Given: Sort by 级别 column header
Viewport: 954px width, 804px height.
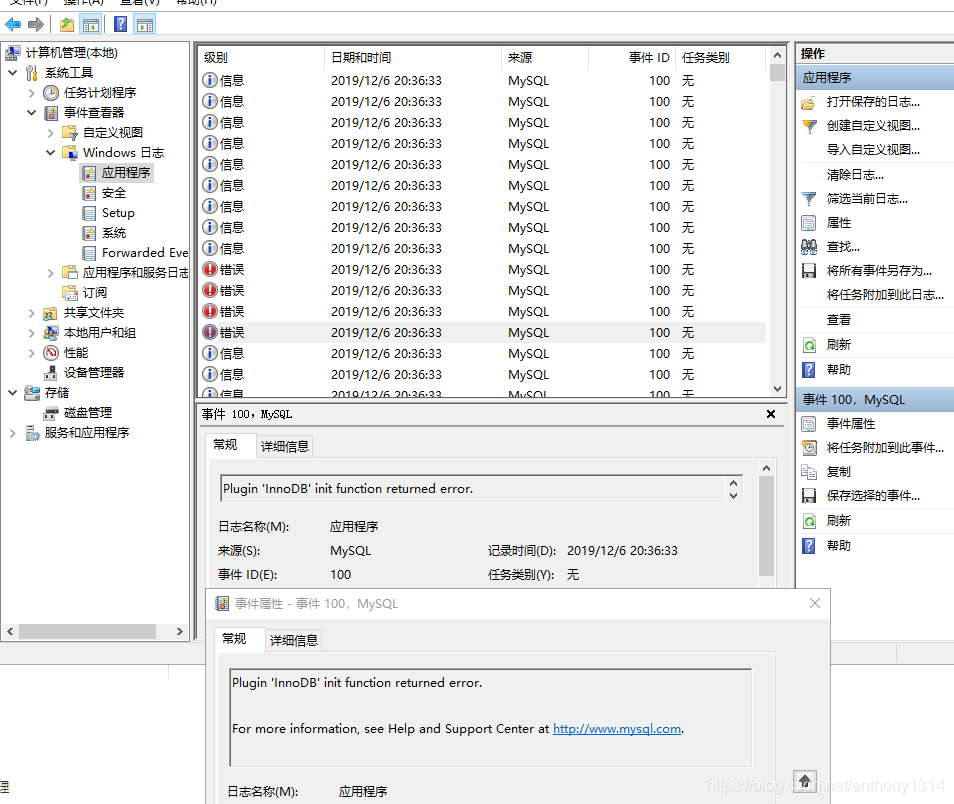Looking at the screenshot, I should 261,58.
